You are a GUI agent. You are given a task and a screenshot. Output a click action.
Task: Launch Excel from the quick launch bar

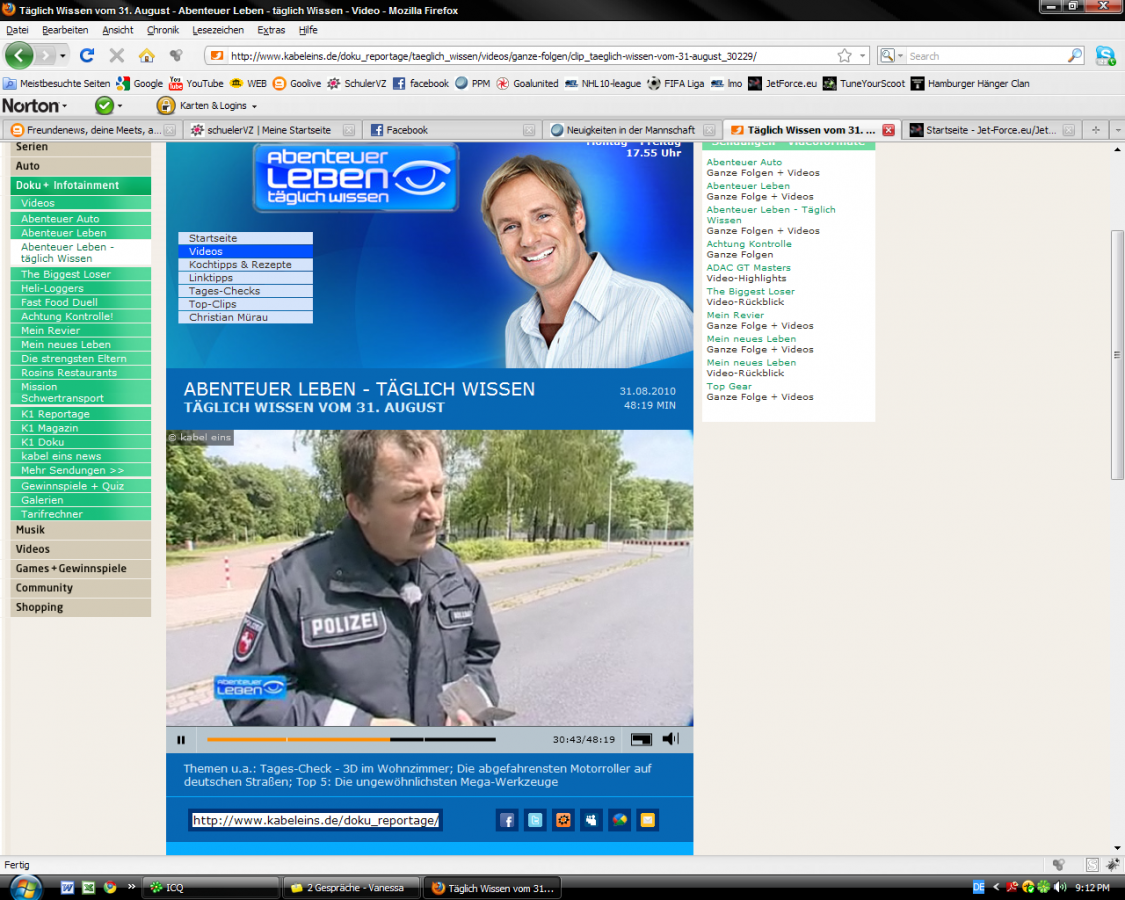[x=88, y=888]
